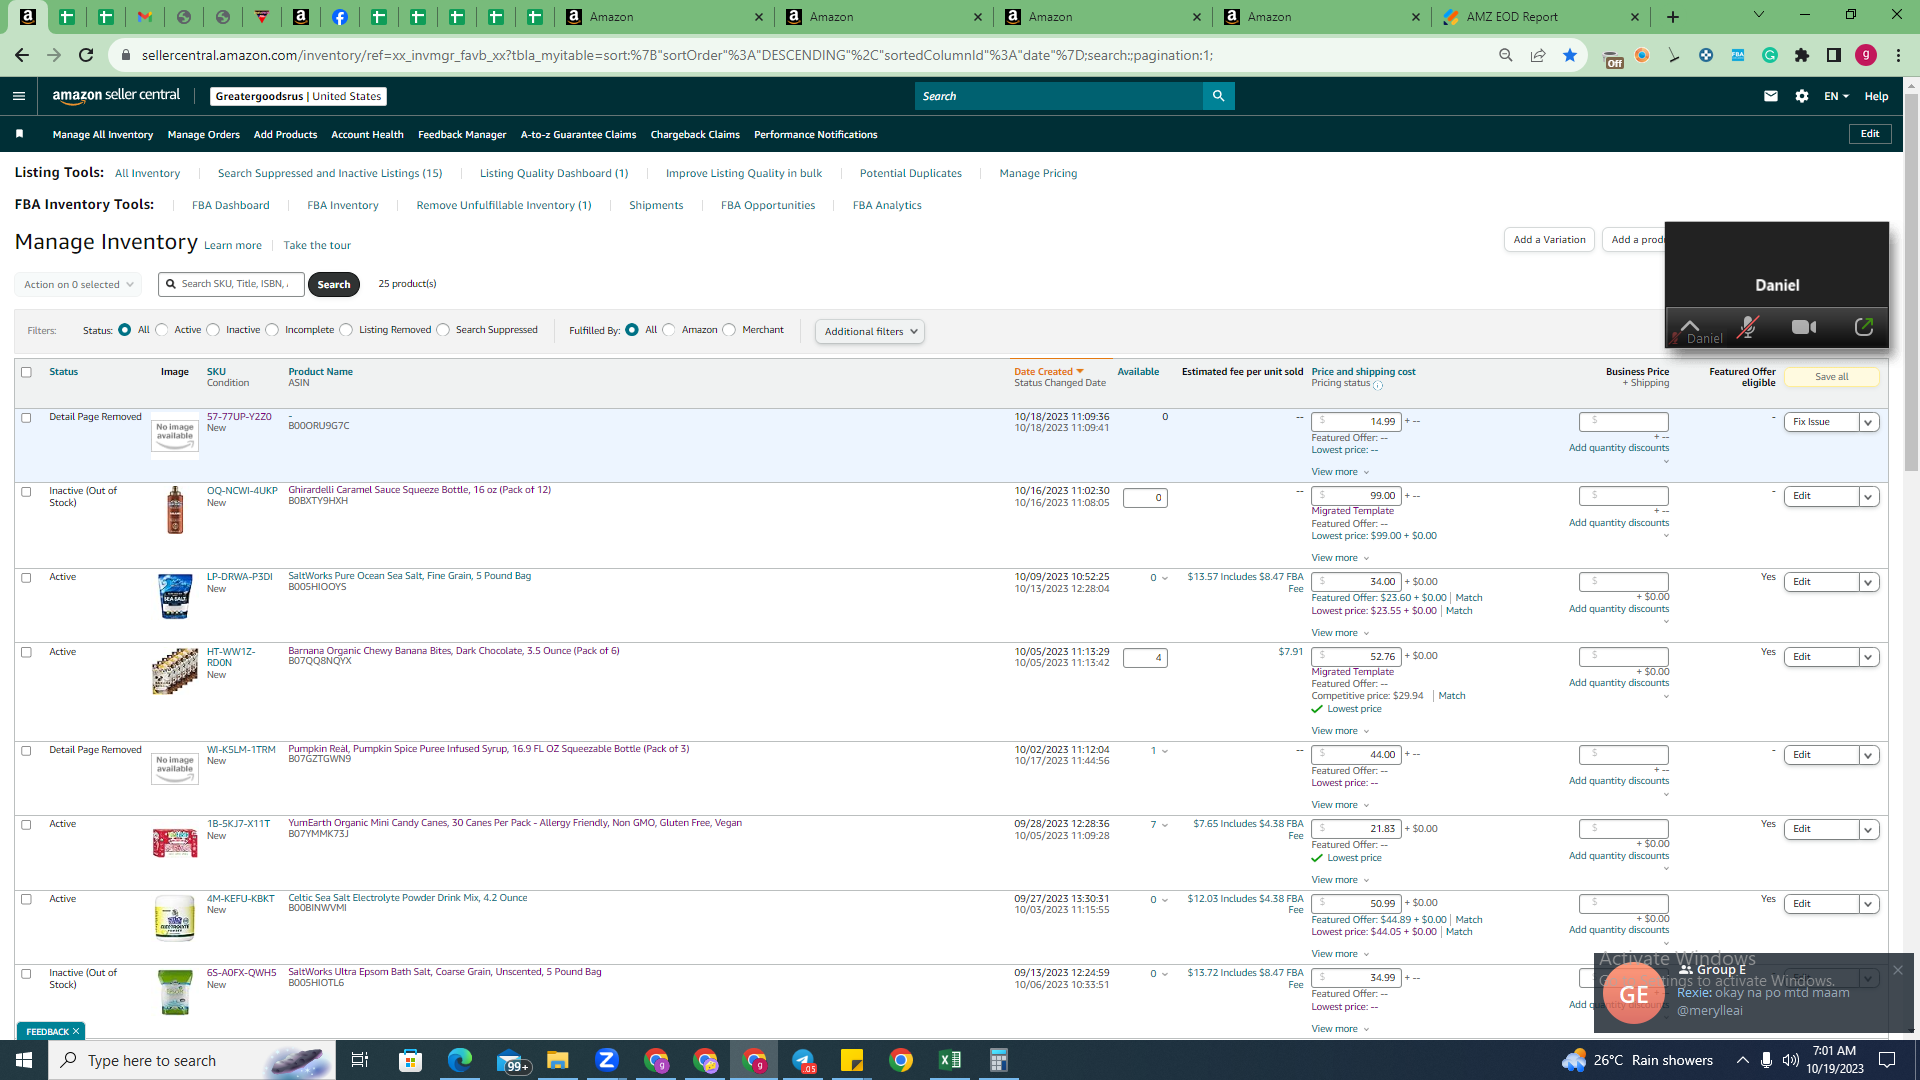
Task: Click the Add a Variation button
Action: (x=1549, y=240)
